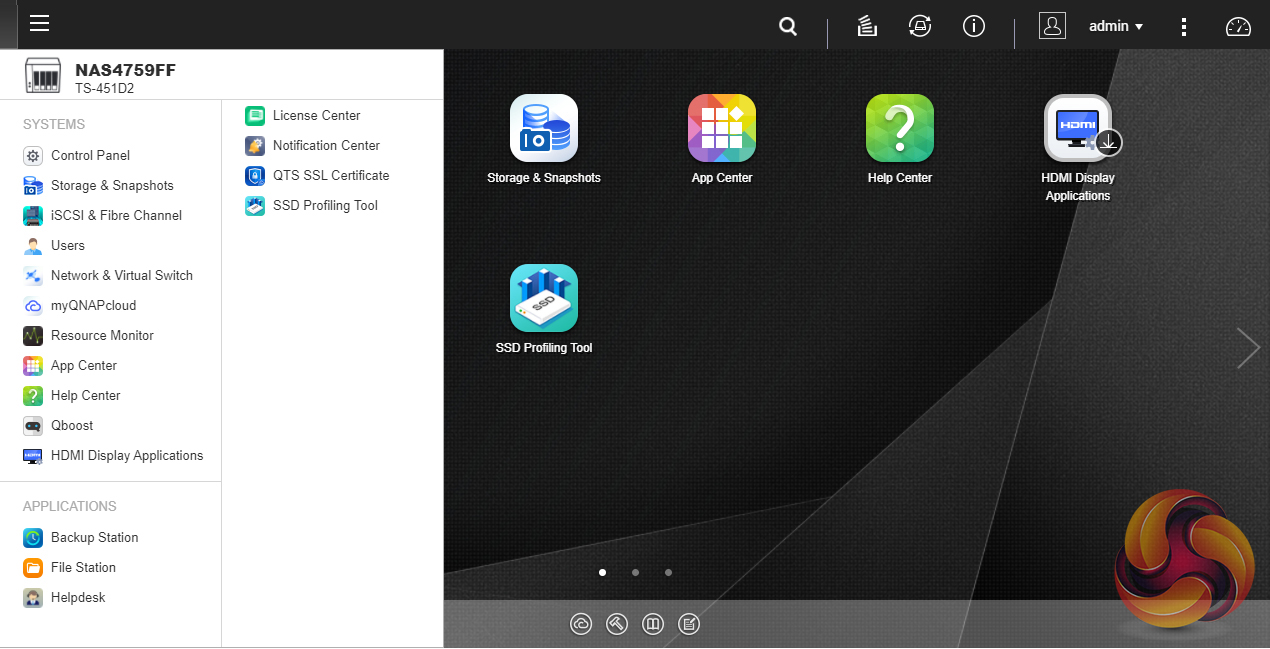Select the second desktop page dot

(635, 573)
